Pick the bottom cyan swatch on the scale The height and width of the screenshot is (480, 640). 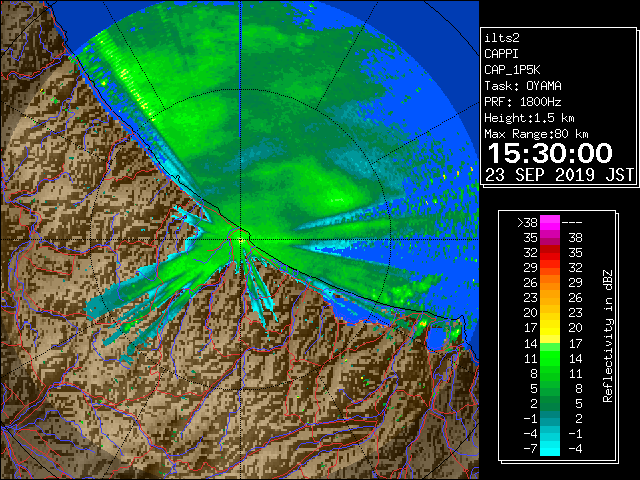pos(550,448)
